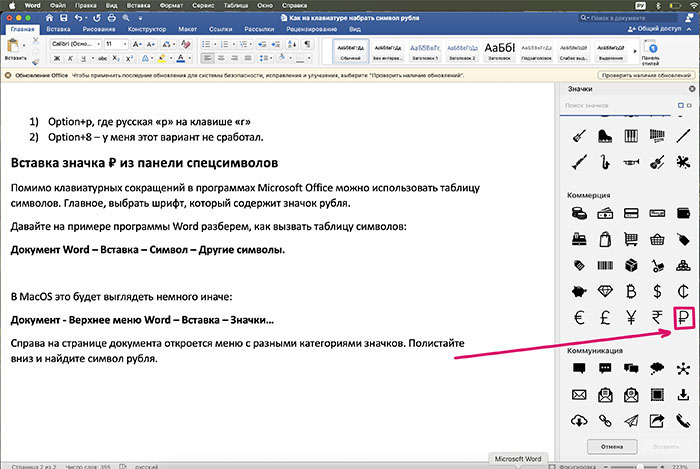
Task: Select the grand piano icon
Action: click(605, 136)
